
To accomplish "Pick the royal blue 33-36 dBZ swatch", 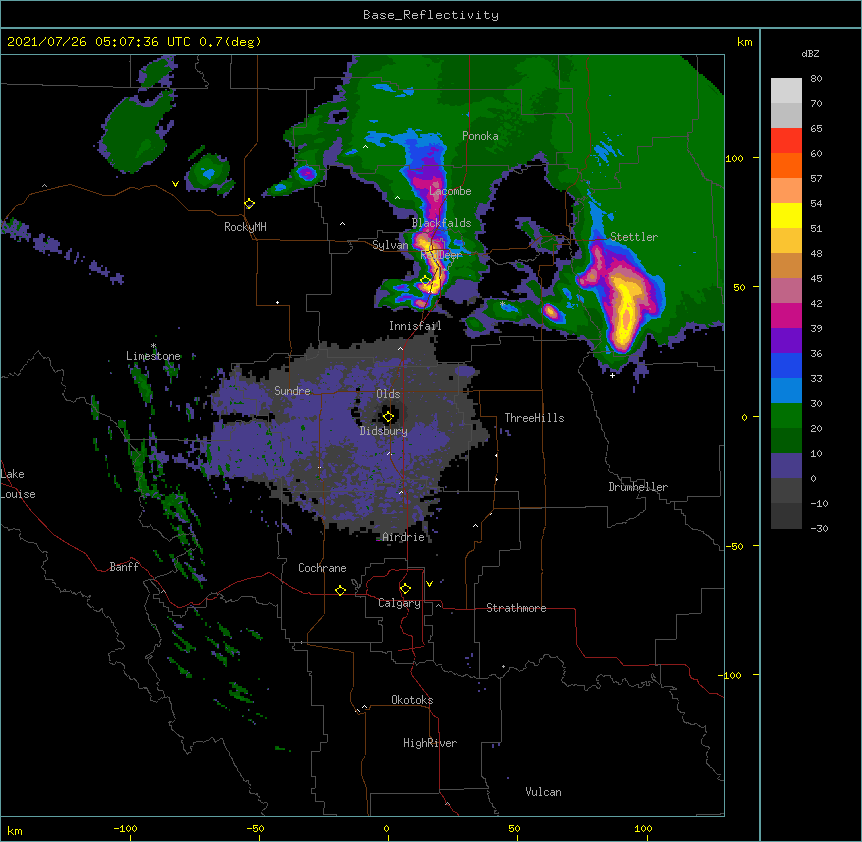I will click(x=786, y=365).
